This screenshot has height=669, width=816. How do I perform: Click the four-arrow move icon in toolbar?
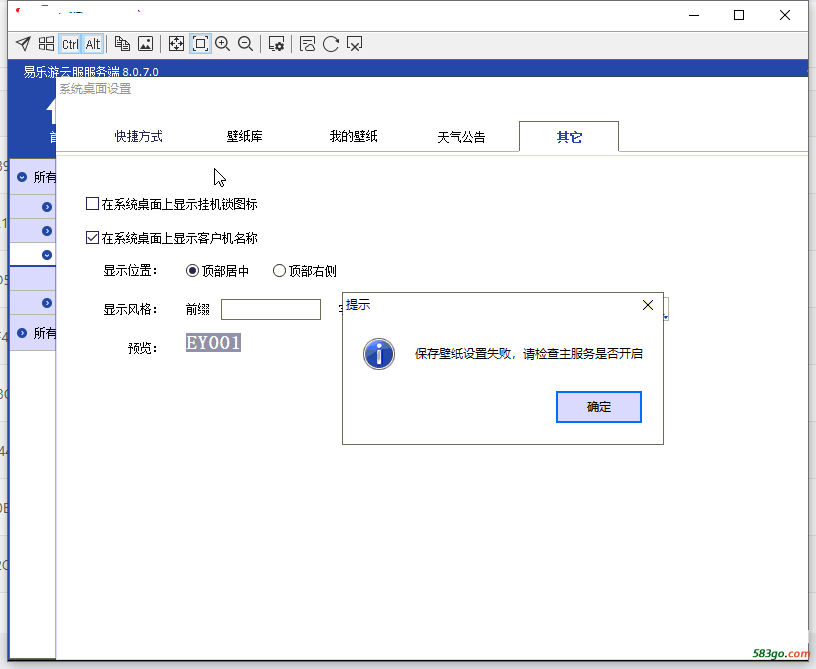click(x=176, y=44)
